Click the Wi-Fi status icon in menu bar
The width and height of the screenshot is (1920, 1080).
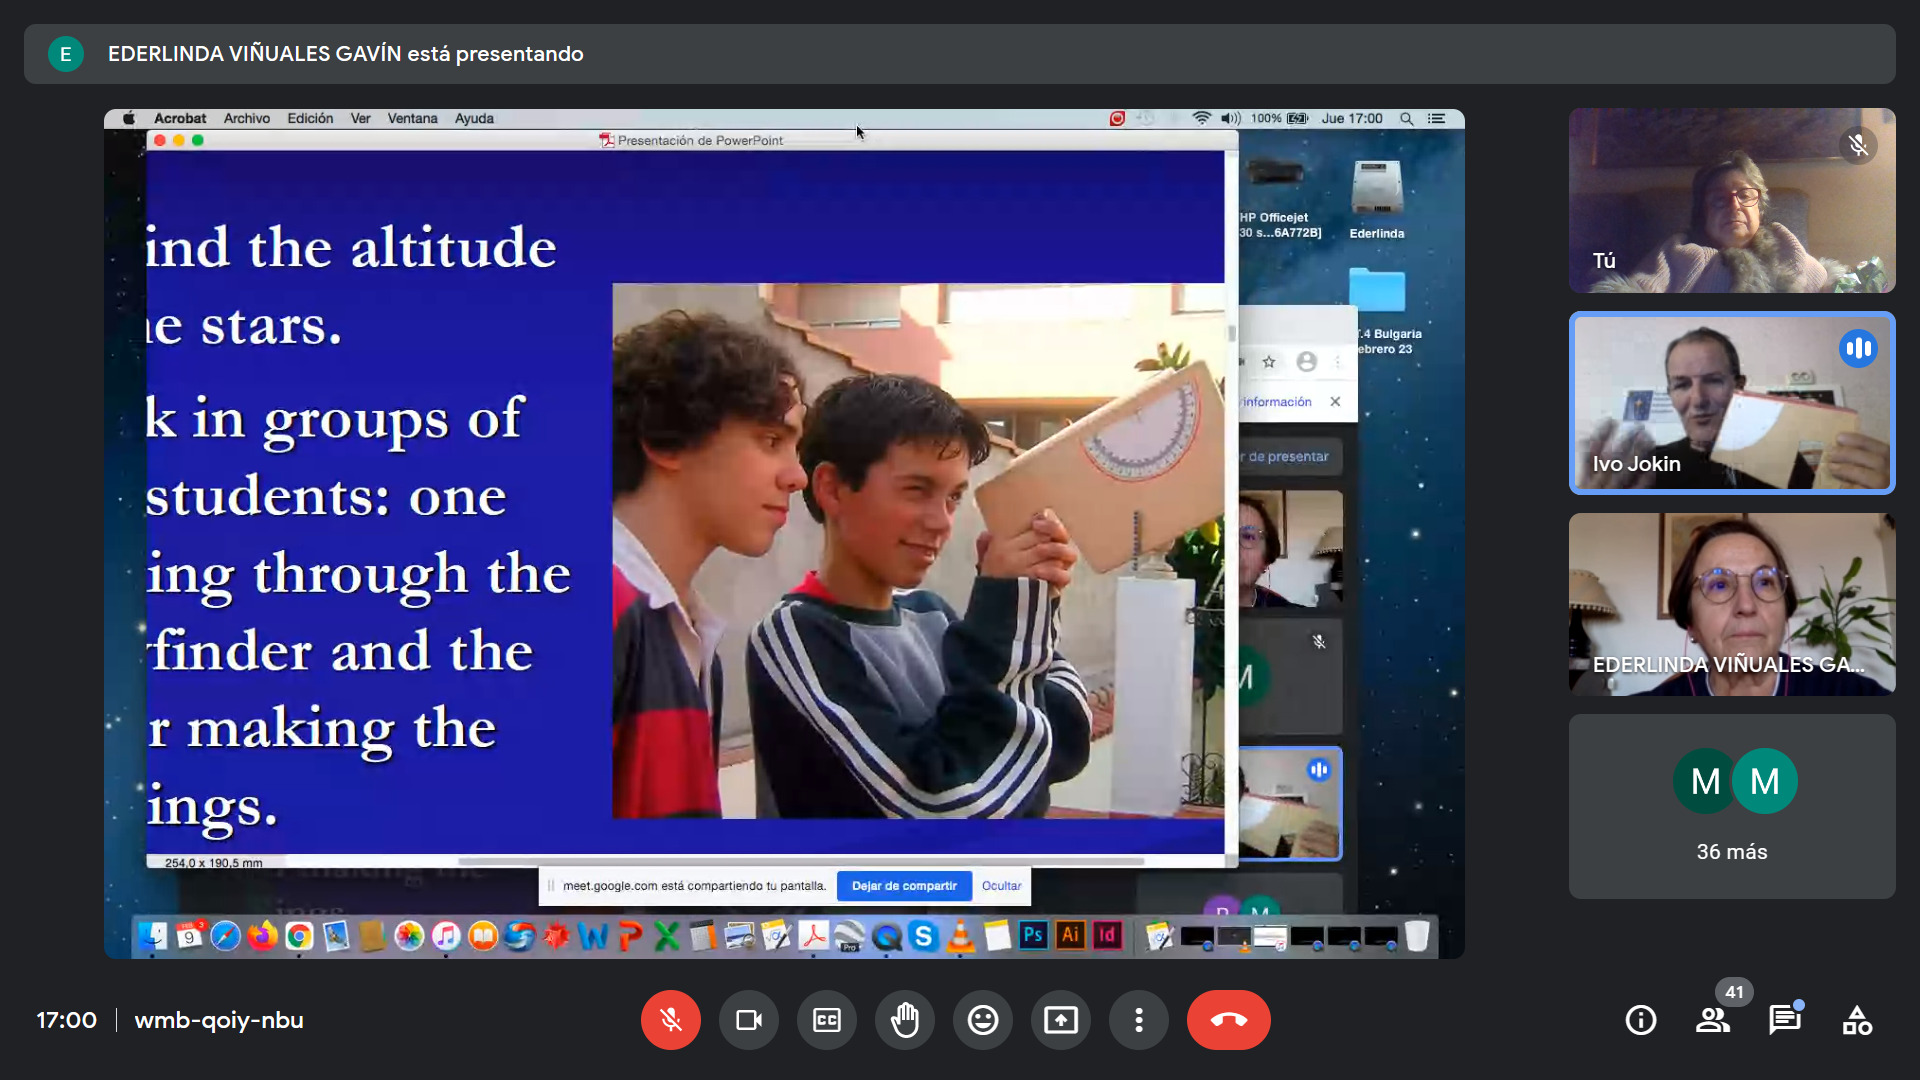pyautogui.click(x=1201, y=118)
